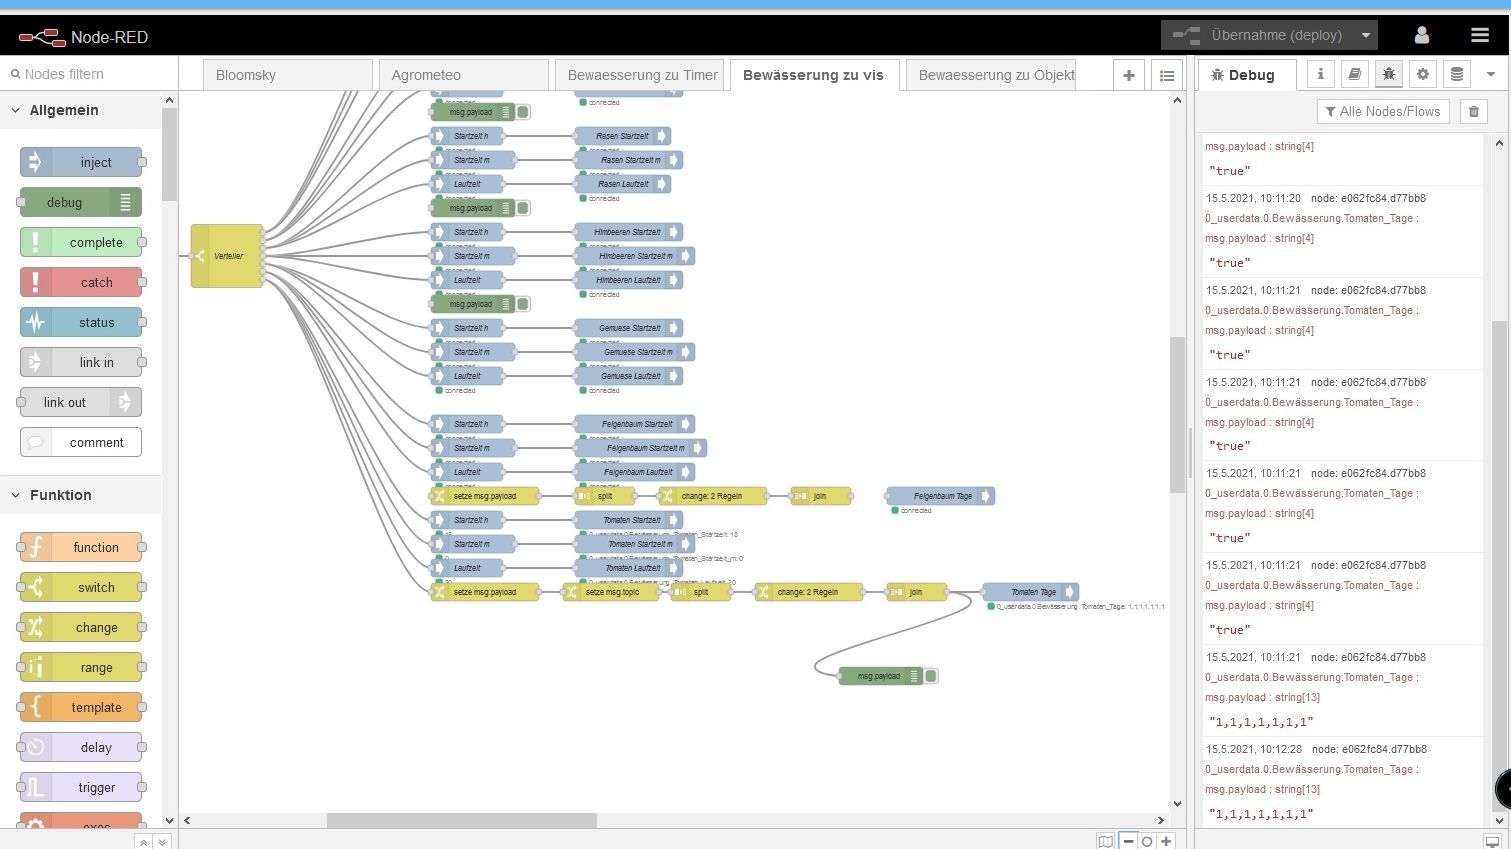Collapse the Allgemein palette category
Viewport: 1511px width, 849px height.
click(x=80, y=110)
